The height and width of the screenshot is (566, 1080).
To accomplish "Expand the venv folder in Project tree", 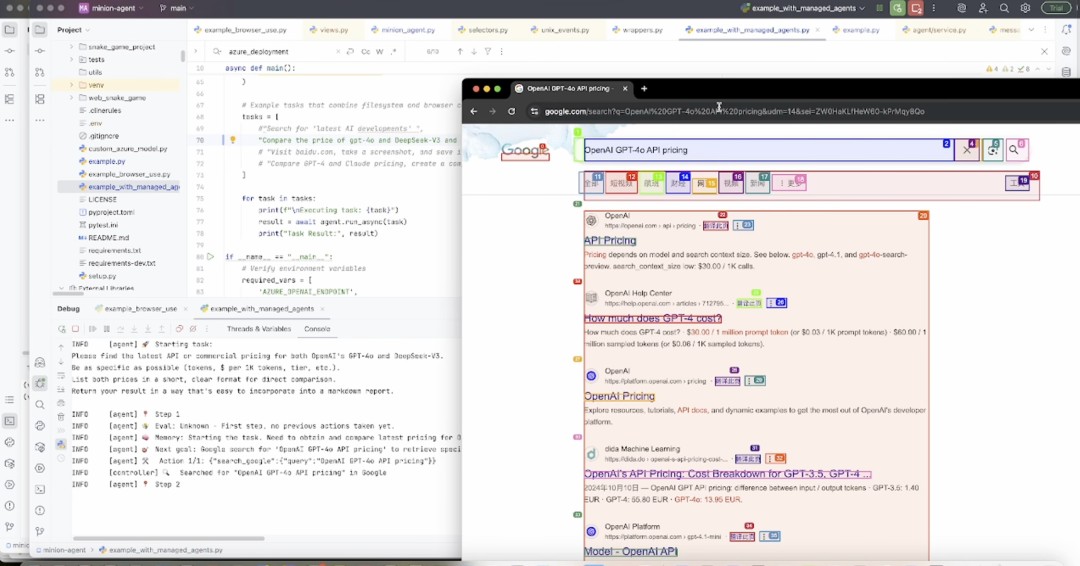I will coord(72,85).
